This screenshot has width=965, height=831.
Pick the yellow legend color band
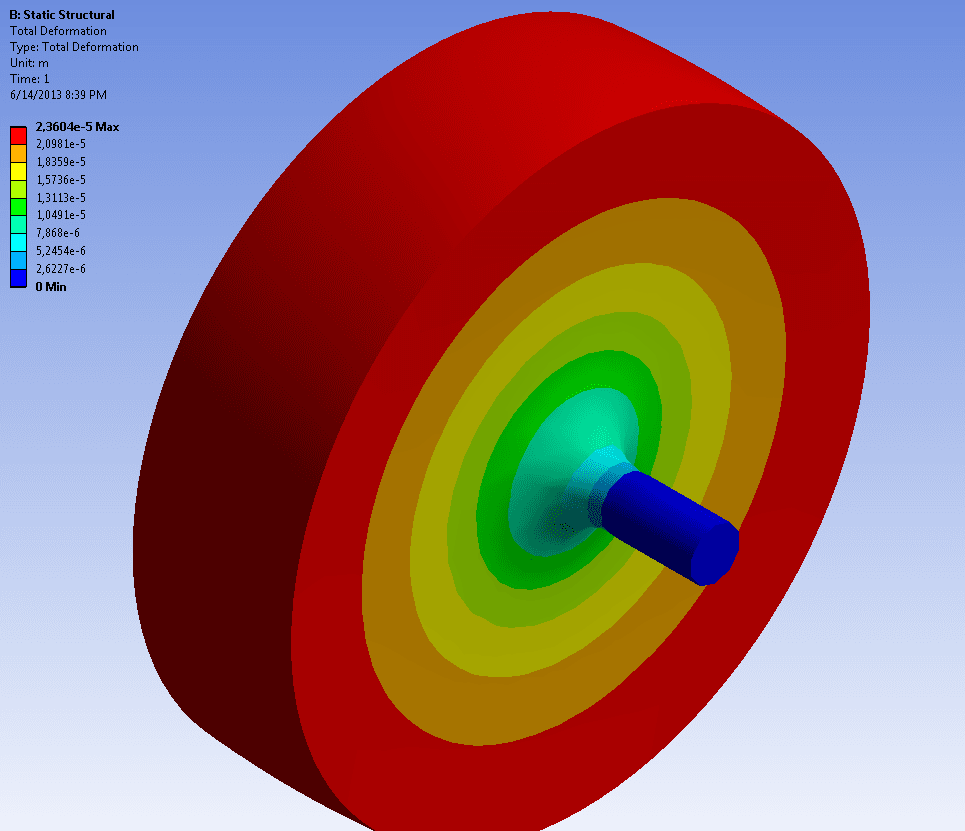tap(18, 171)
